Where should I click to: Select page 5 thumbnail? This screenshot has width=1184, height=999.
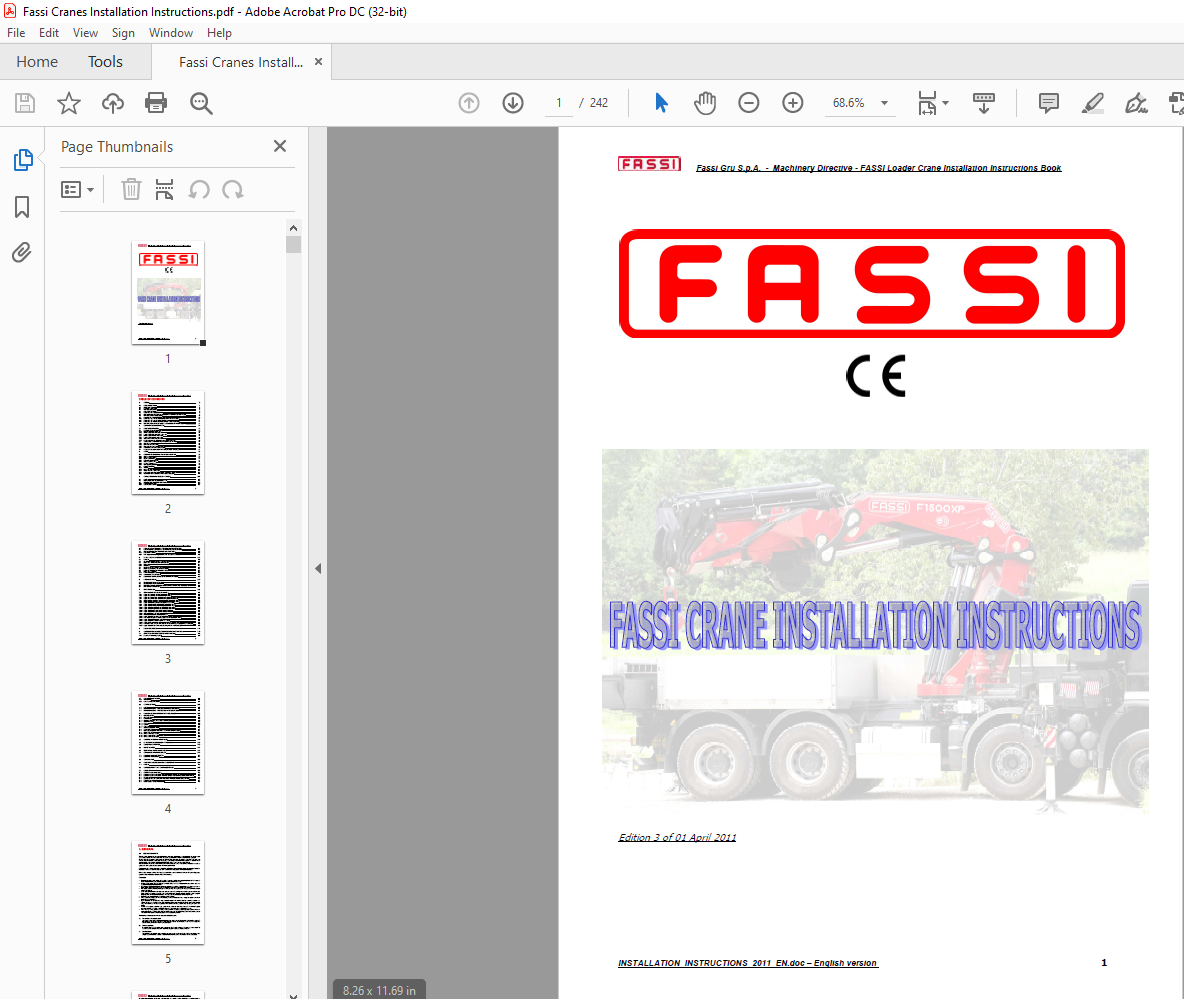(168, 893)
